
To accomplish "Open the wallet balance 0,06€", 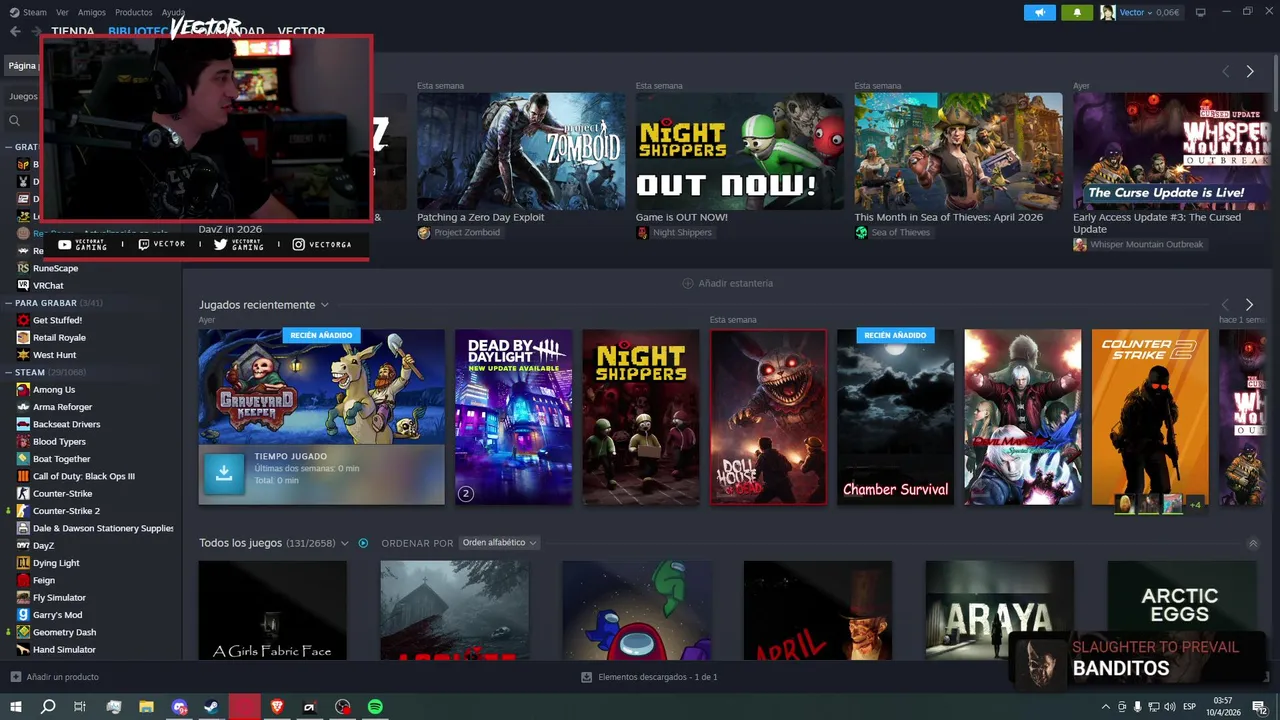I will (x=1167, y=12).
